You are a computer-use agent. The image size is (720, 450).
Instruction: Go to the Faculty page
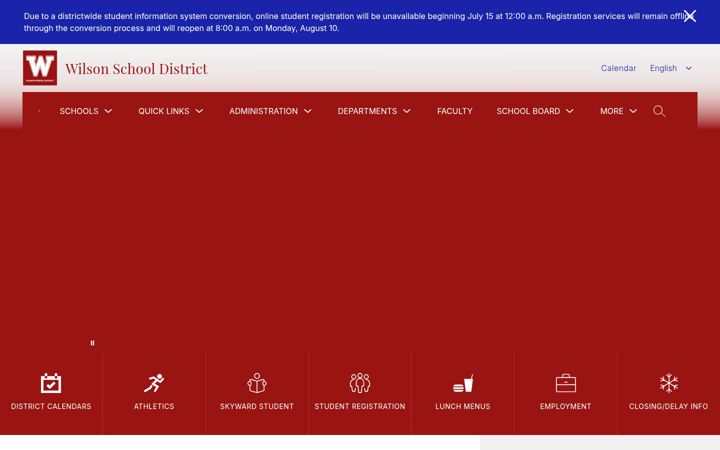(455, 111)
